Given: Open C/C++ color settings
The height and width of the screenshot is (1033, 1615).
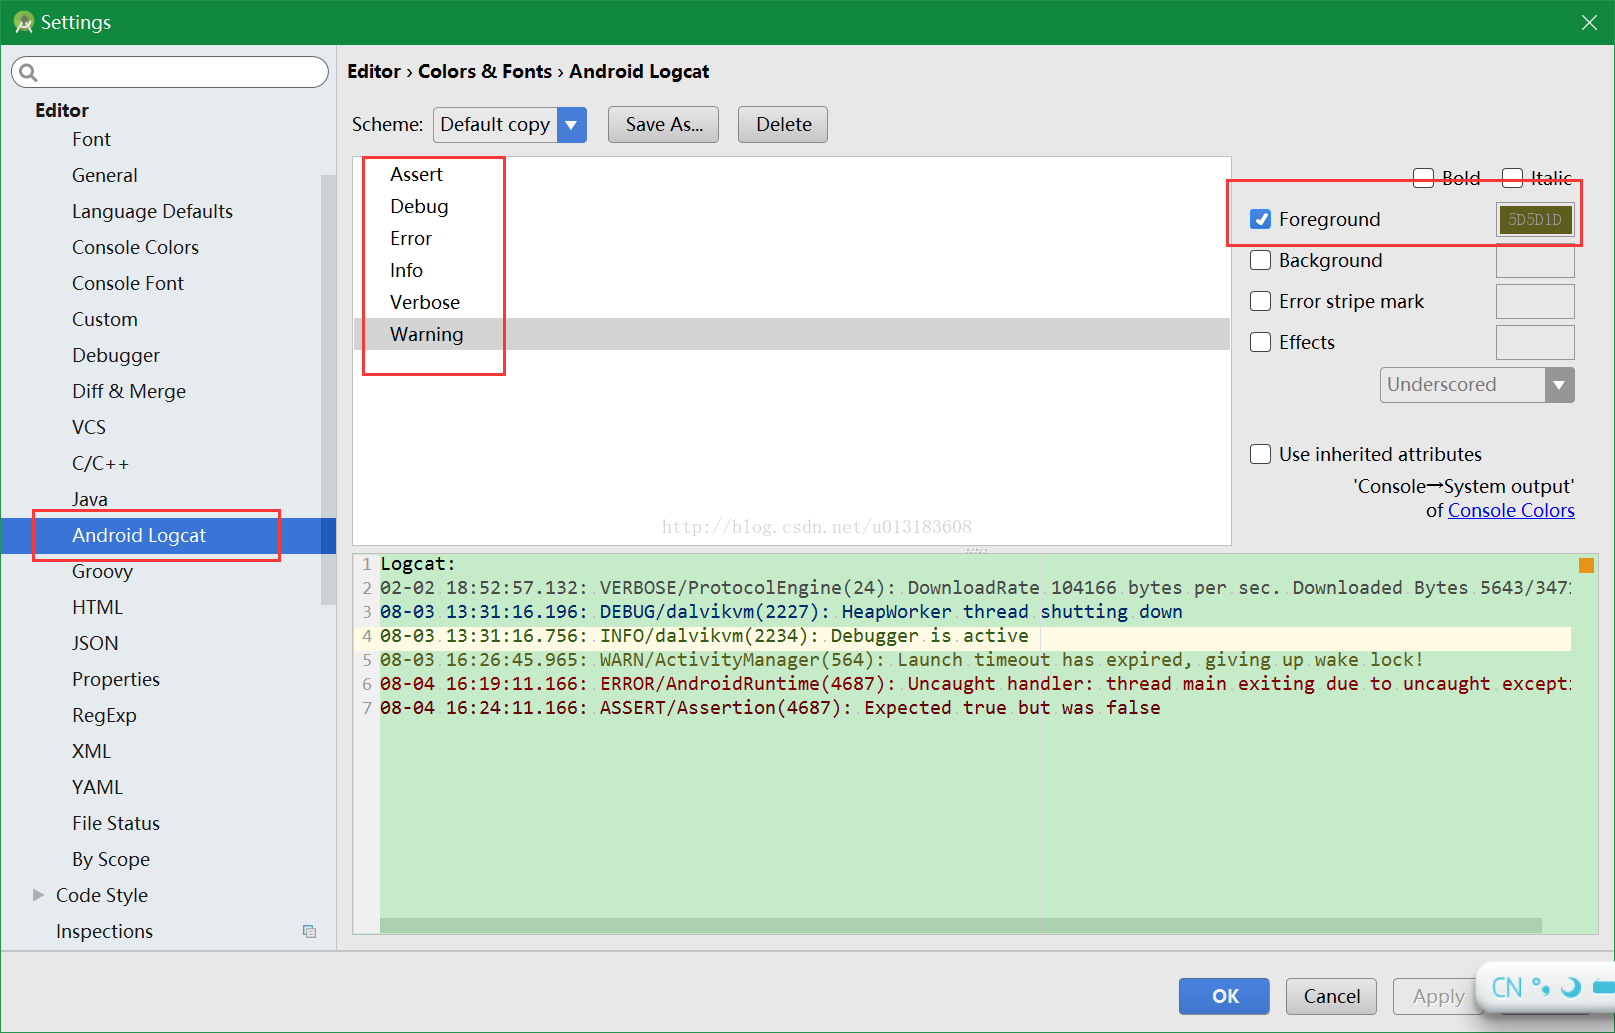Looking at the screenshot, I should 100,463.
